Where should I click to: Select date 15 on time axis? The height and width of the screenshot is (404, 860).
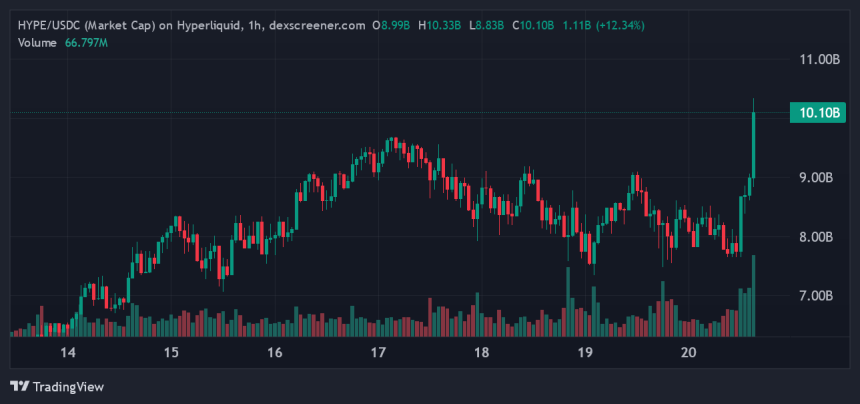pyautogui.click(x=171, y=353)
